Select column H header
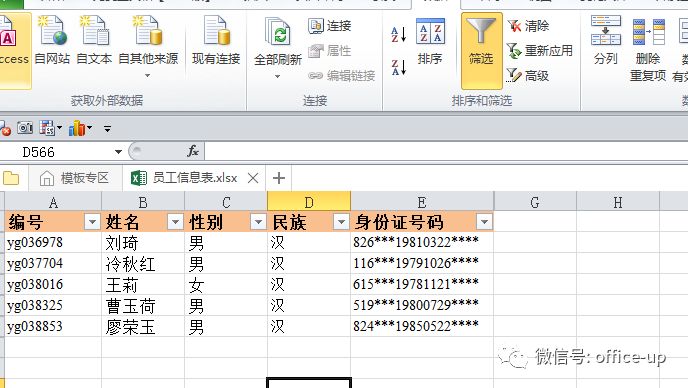Screen dimensions: 688x388 point(618,202)
